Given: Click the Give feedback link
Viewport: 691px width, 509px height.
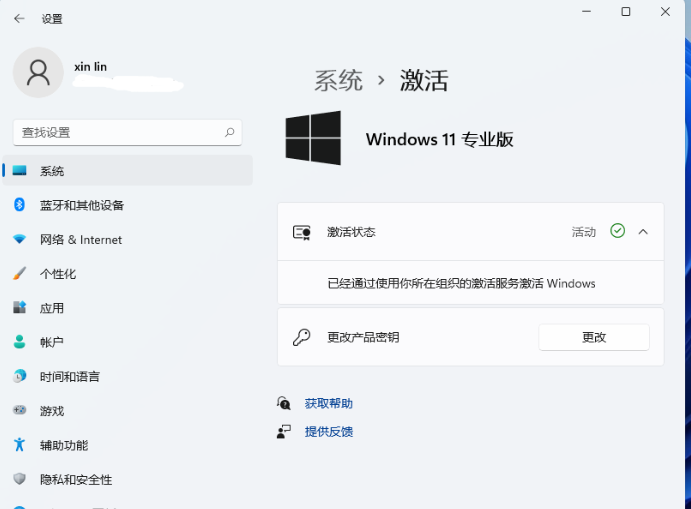Looking at the screenshot, I should coord(329,432).
